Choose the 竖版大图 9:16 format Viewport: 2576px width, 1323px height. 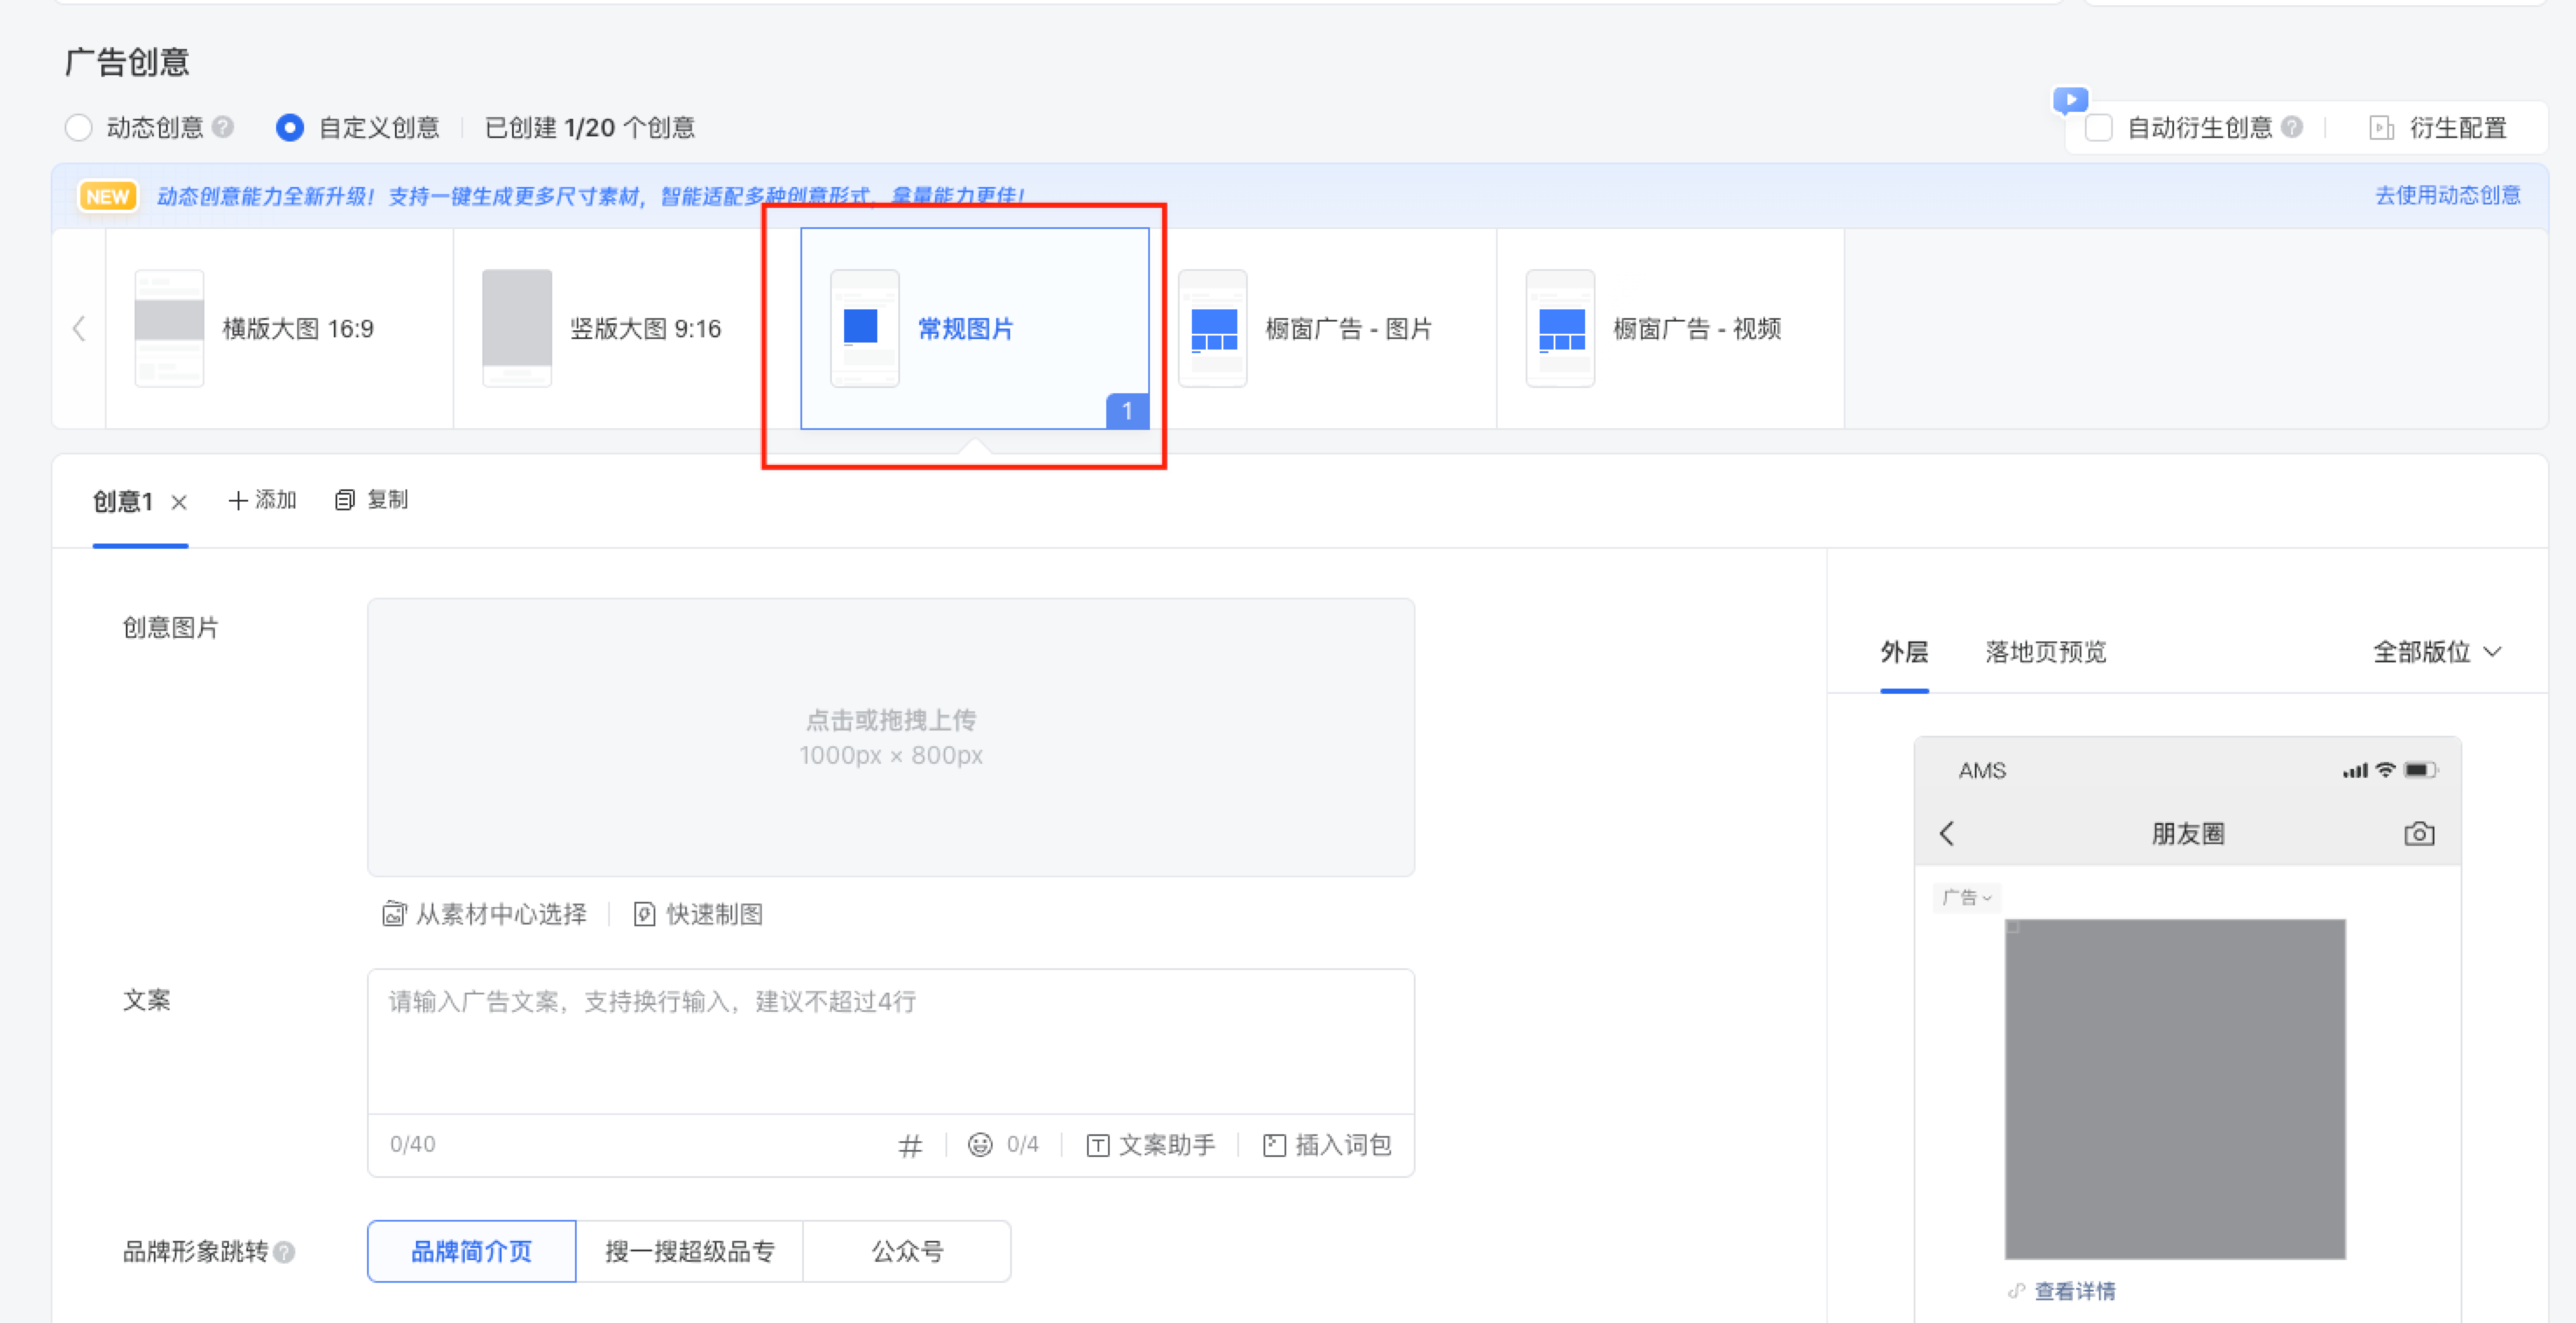[x=627, y=328]
